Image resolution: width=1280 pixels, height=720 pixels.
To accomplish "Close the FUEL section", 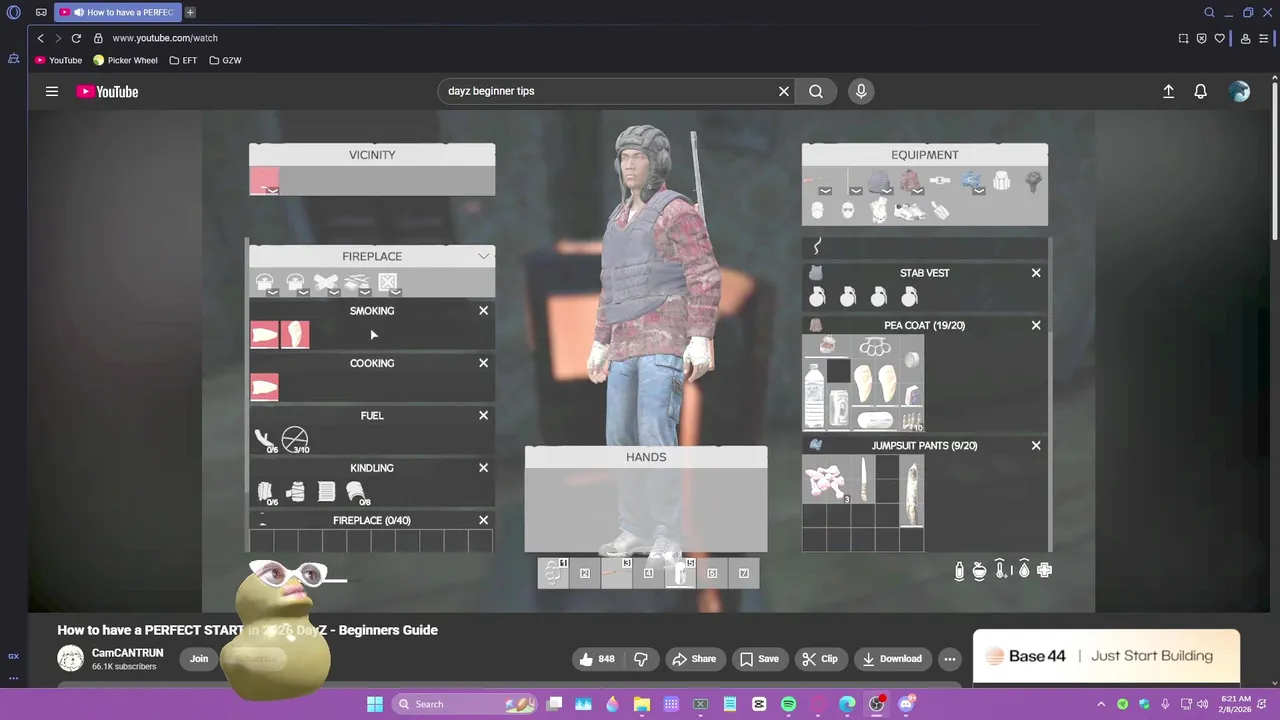I will tap(483, 415).
